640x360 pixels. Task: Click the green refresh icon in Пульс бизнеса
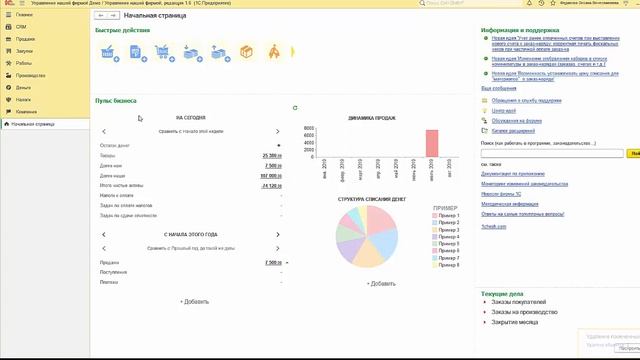(295, 108)
